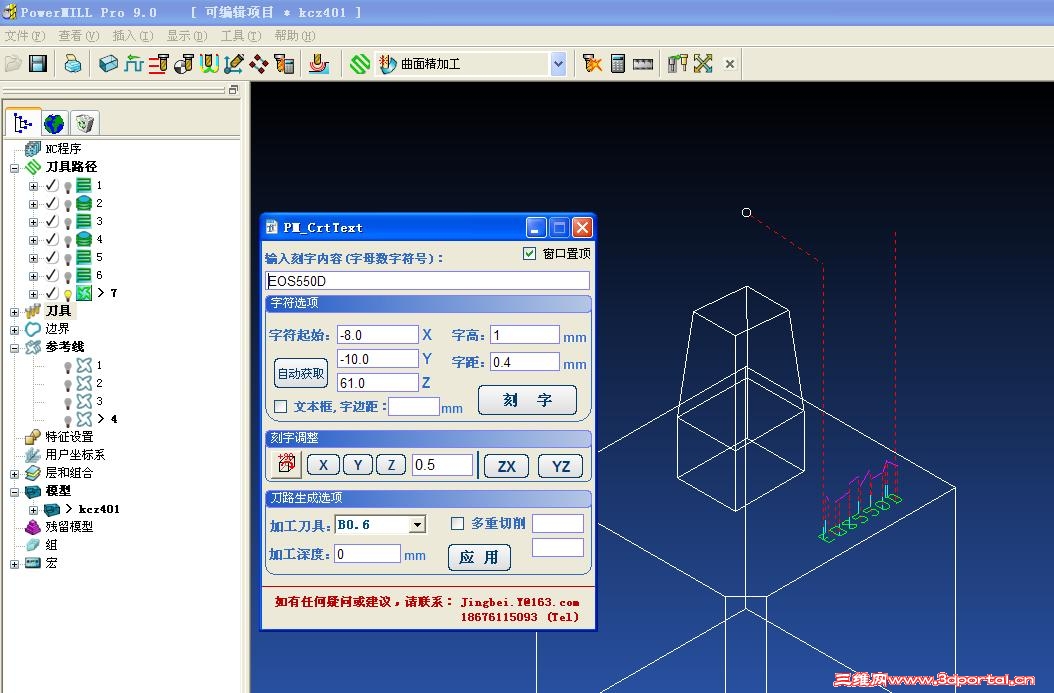Expand the 刀具 tree node
This screenshot has width=1054, height=693.
(x=14, y=312)
